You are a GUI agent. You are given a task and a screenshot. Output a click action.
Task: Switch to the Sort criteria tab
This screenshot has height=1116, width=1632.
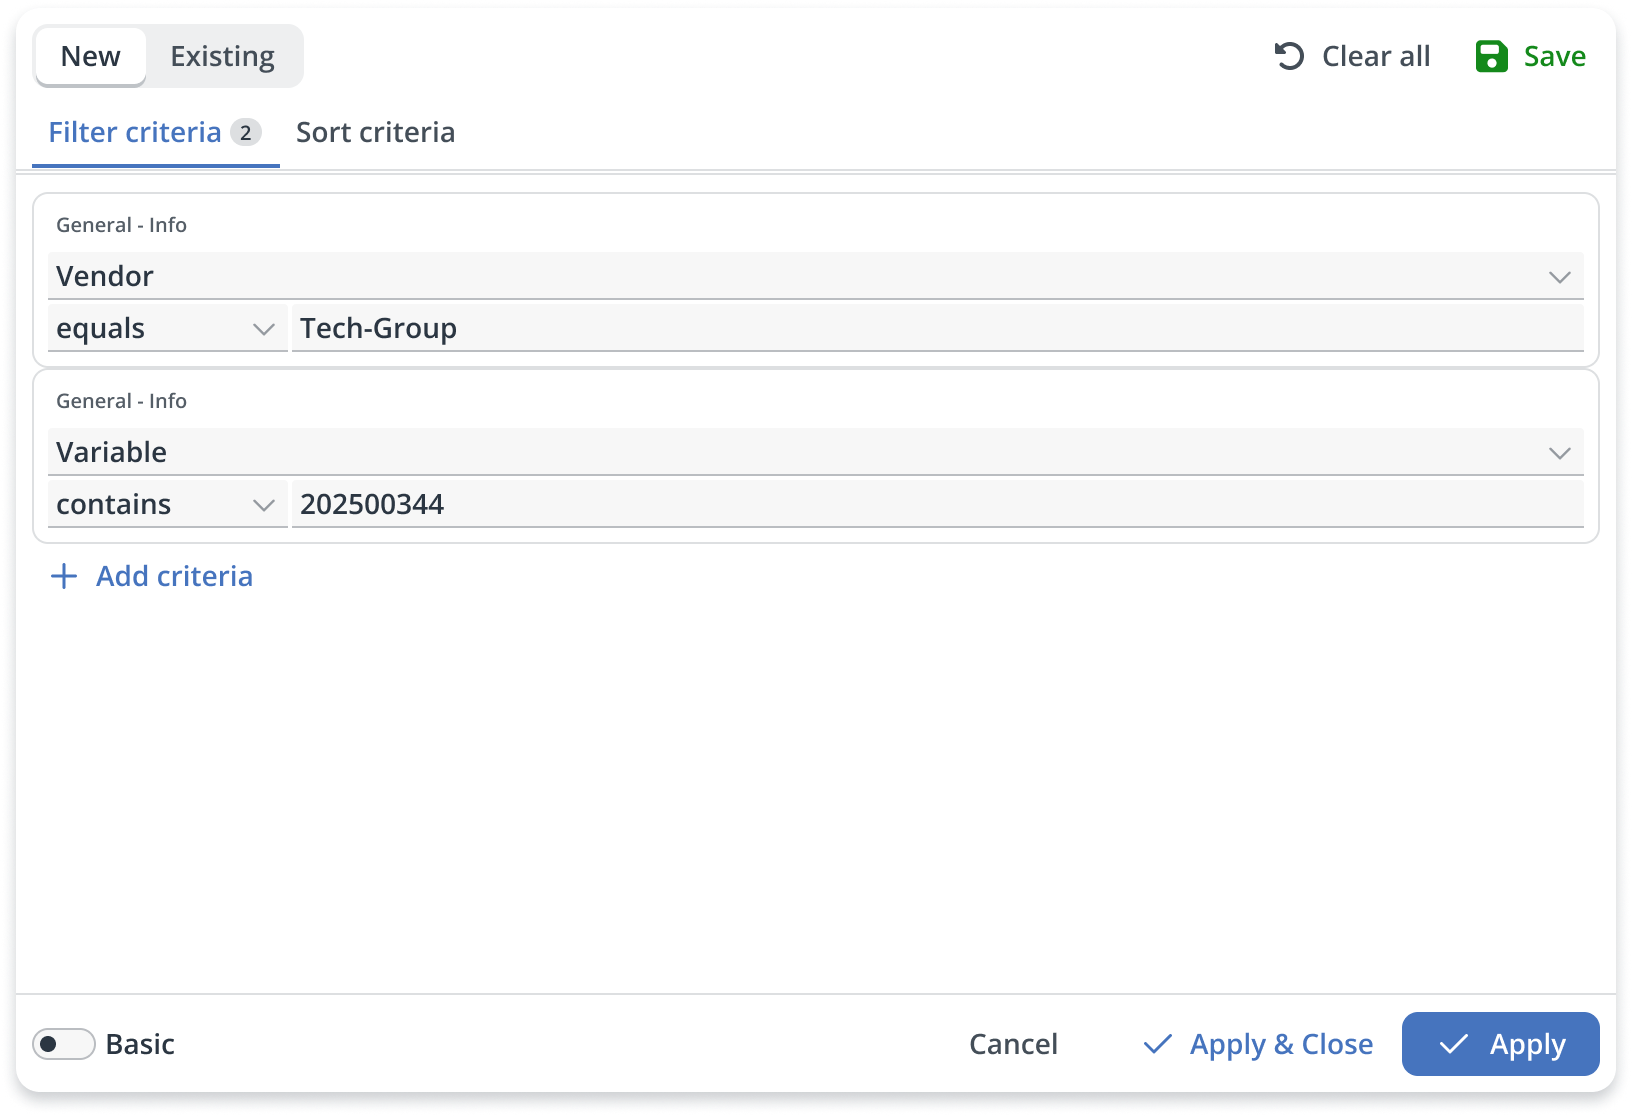[x=375, y=132]
